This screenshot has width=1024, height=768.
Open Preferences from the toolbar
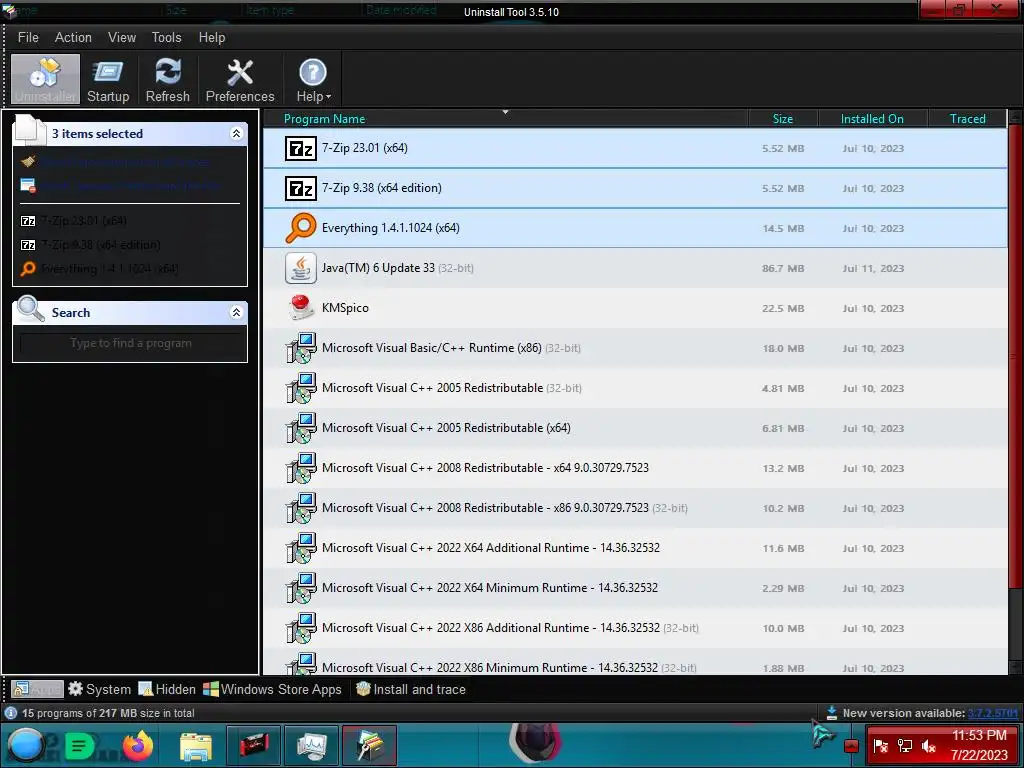[240, 80]
